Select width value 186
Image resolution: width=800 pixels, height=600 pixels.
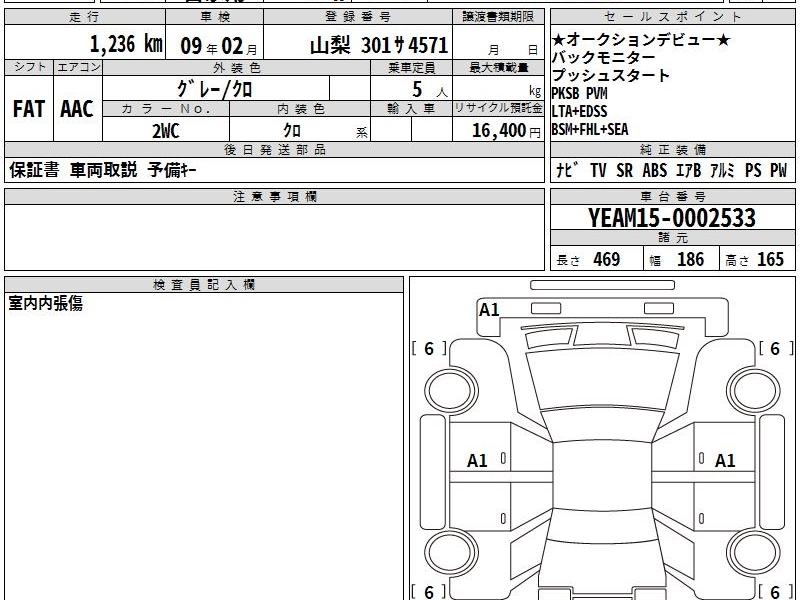690,259
